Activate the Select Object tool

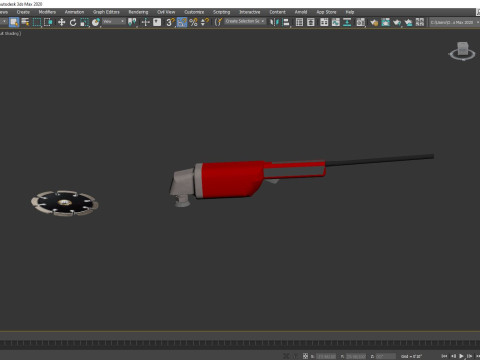[14, 22]
